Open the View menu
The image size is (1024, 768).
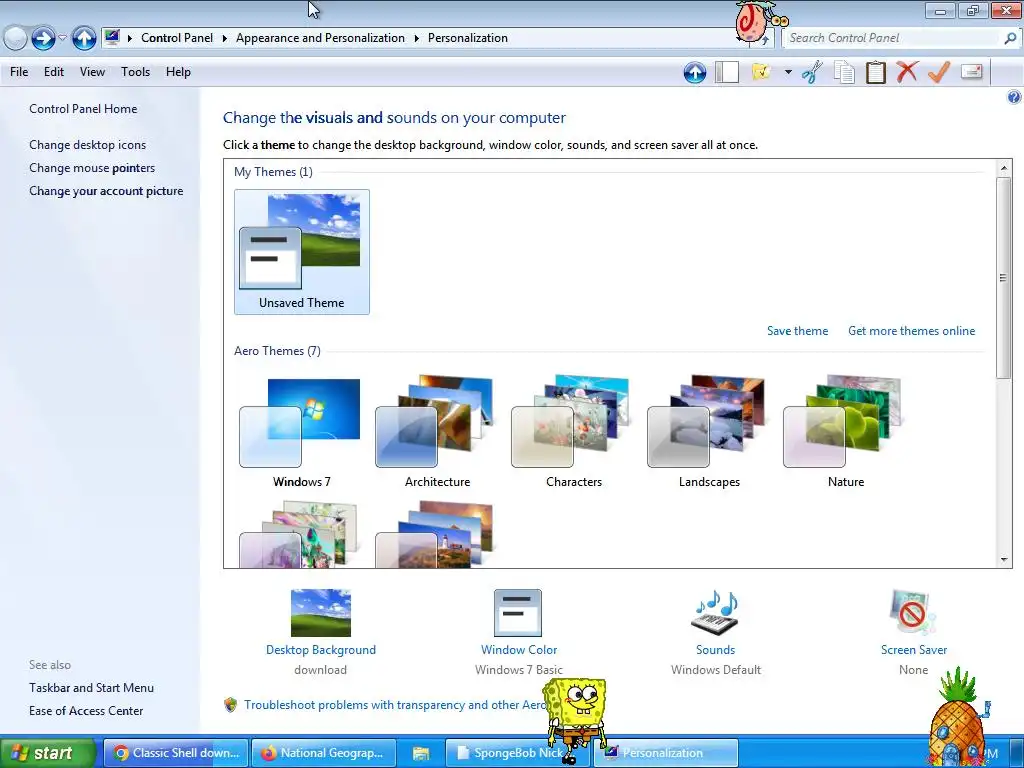point(92,72)
